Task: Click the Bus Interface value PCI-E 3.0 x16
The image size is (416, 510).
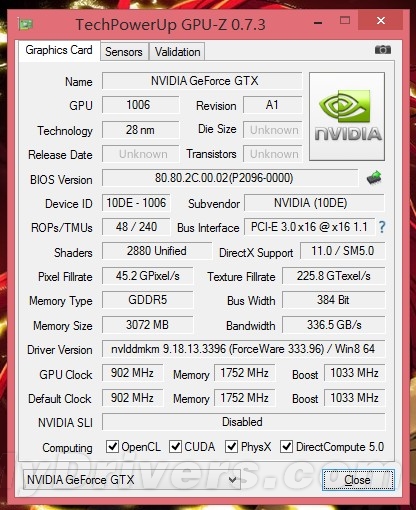Action: (x=309, y=227)
